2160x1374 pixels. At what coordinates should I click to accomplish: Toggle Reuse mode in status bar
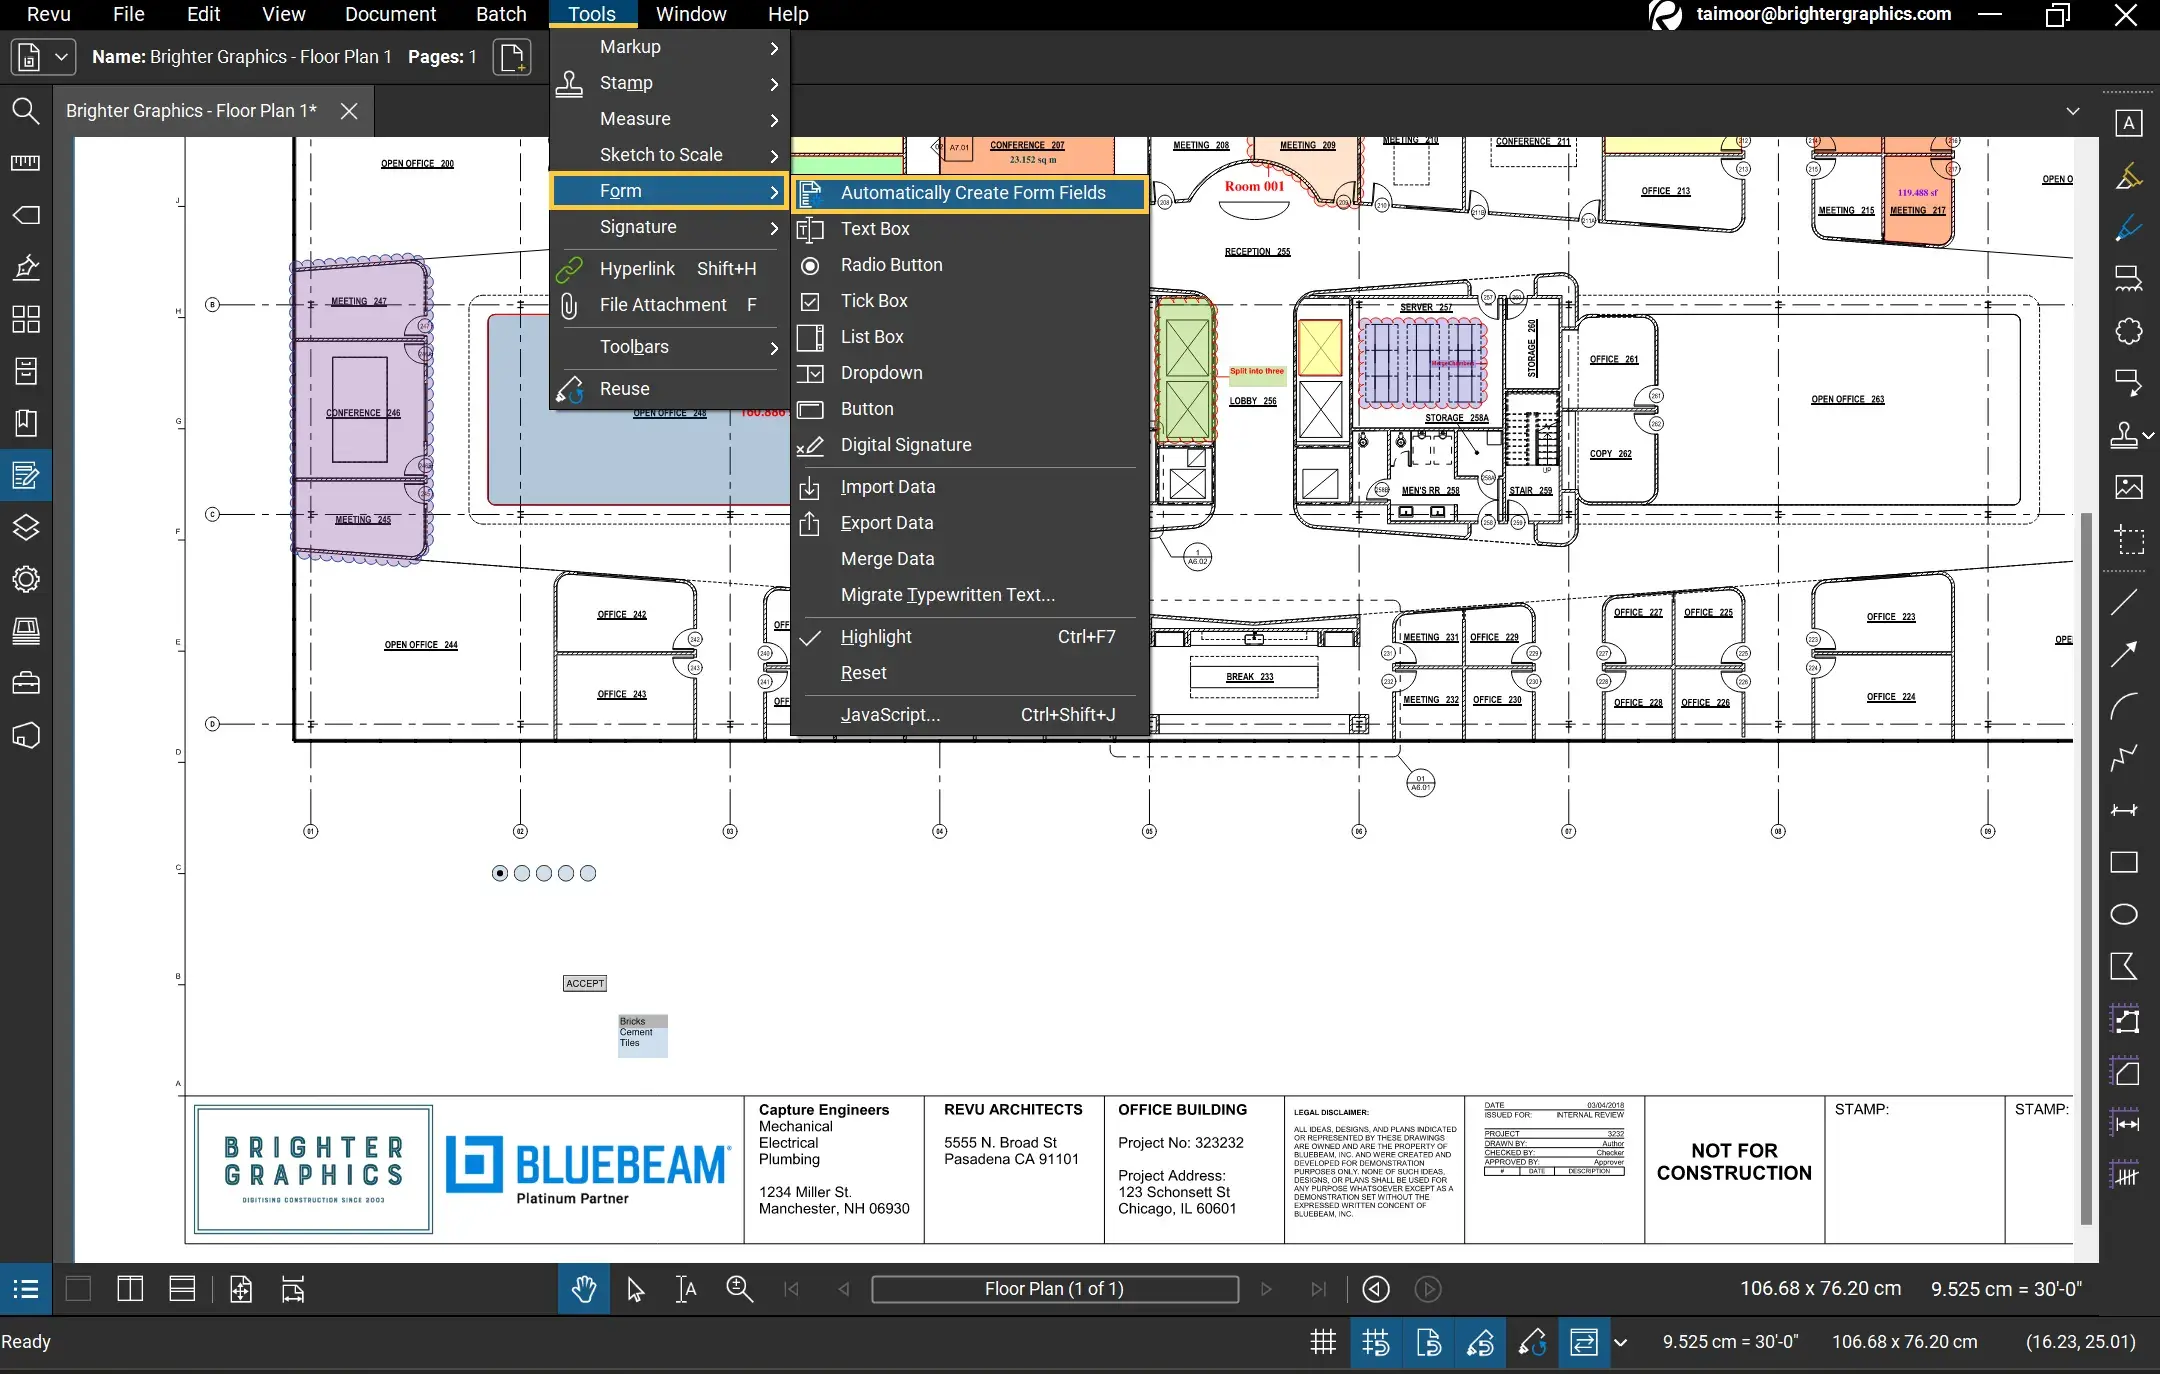pyautogui.click(x=1533, y=1342)
